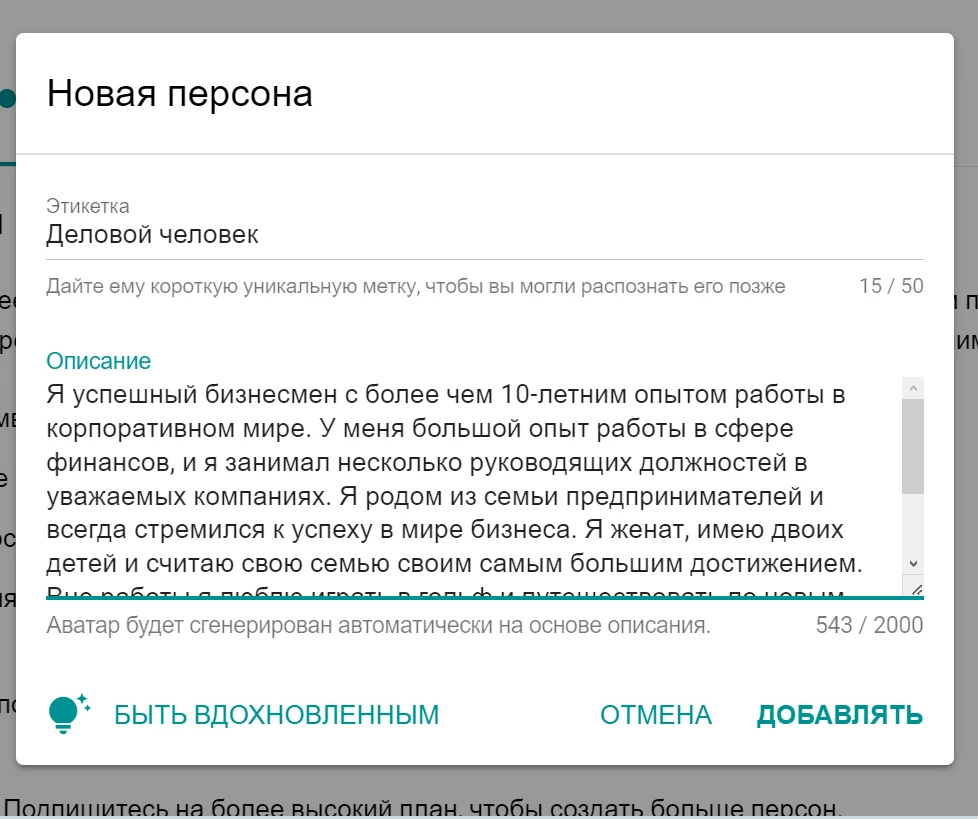Click inside the Описание text area
Viewport: 978px width, 819px height.
pyautogui.click(x=474, y=487)
